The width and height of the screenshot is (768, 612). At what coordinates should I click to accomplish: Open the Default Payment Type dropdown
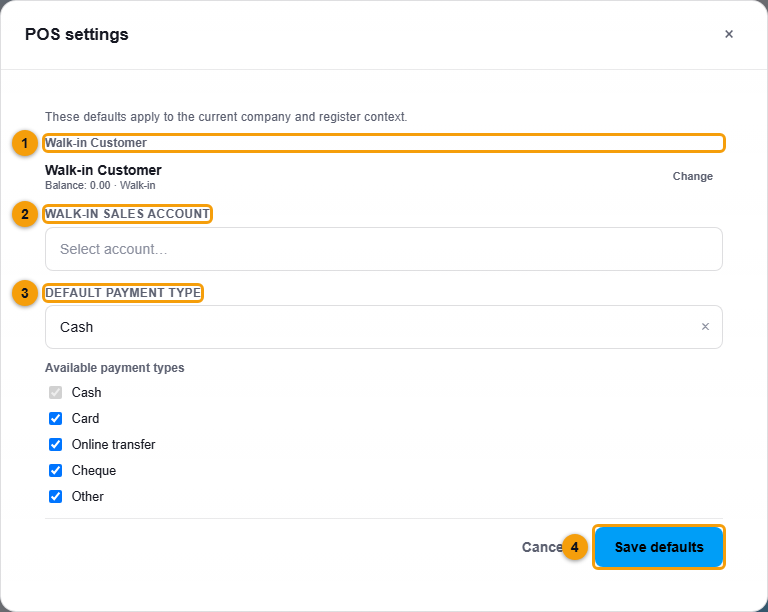click(384, 327)
